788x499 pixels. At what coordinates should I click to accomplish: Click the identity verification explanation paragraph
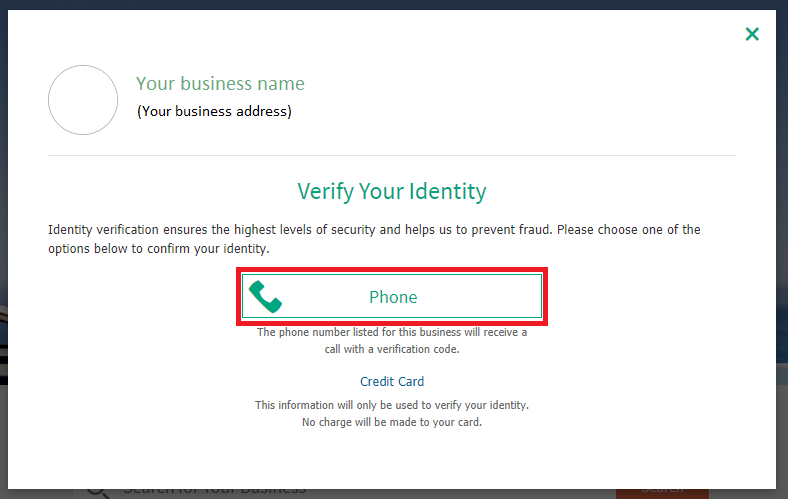pos(374,239)
